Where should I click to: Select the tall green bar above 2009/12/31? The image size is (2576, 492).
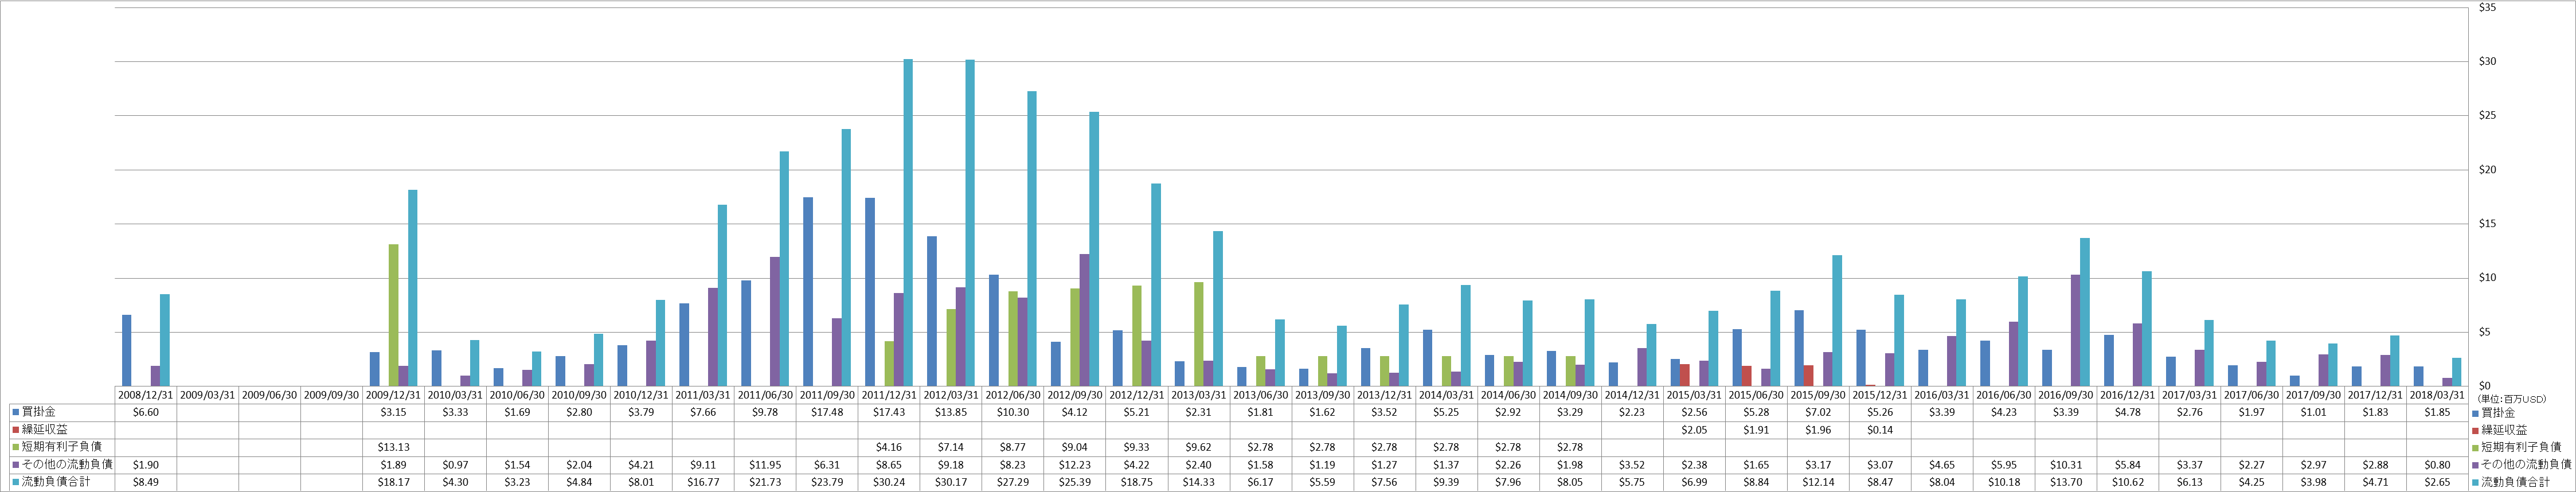click(x=394, y=315)
